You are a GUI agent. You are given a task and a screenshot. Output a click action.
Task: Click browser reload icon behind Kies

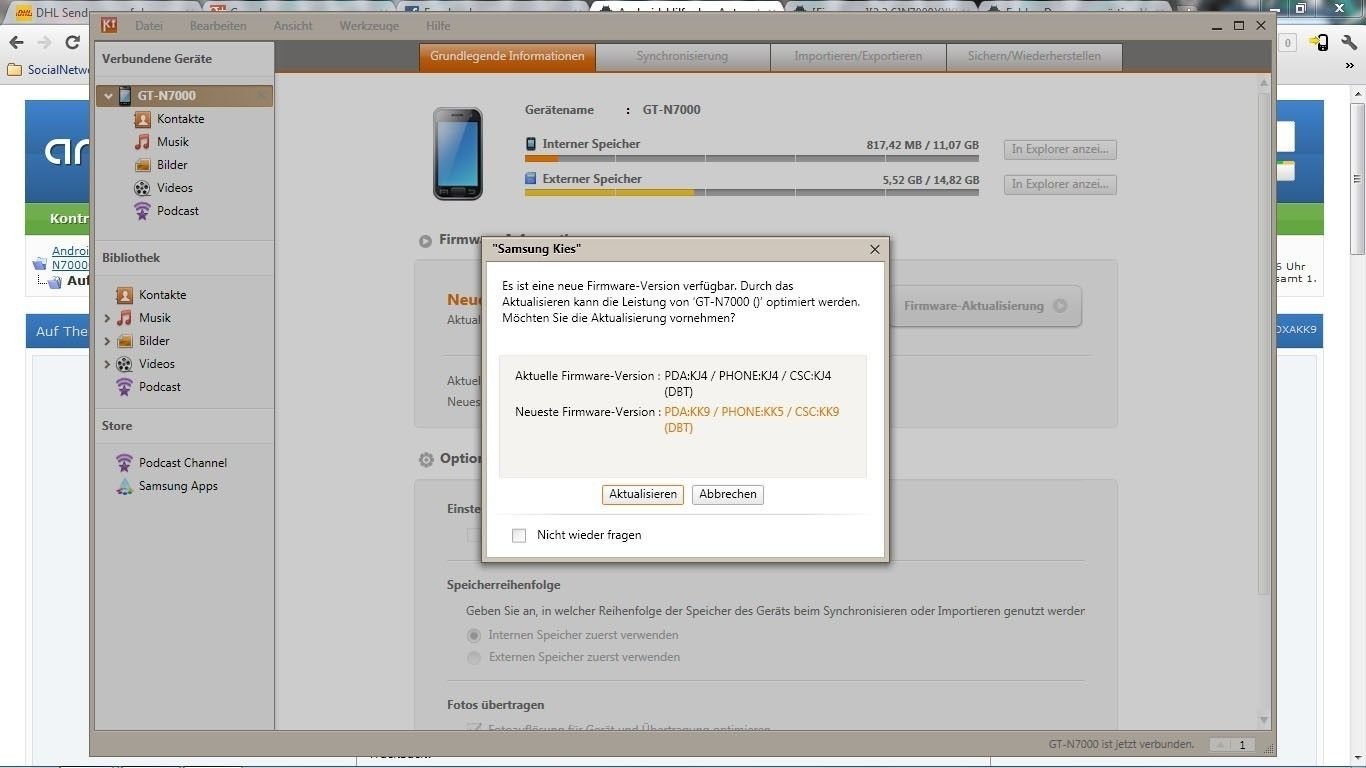(x=72, y=42)
